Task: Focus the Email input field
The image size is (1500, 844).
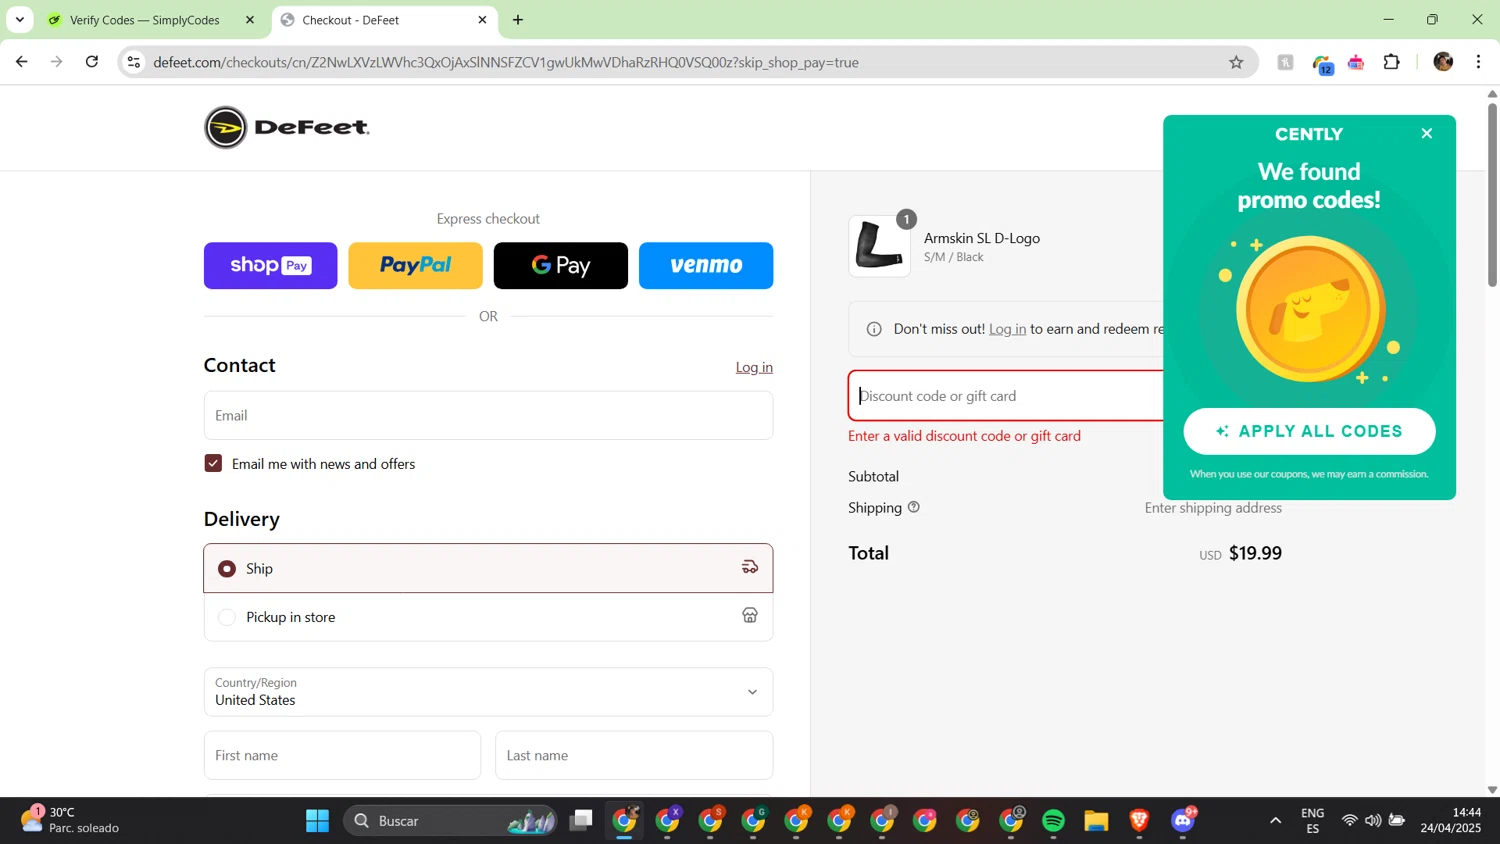Action: [x=488, y=415]
